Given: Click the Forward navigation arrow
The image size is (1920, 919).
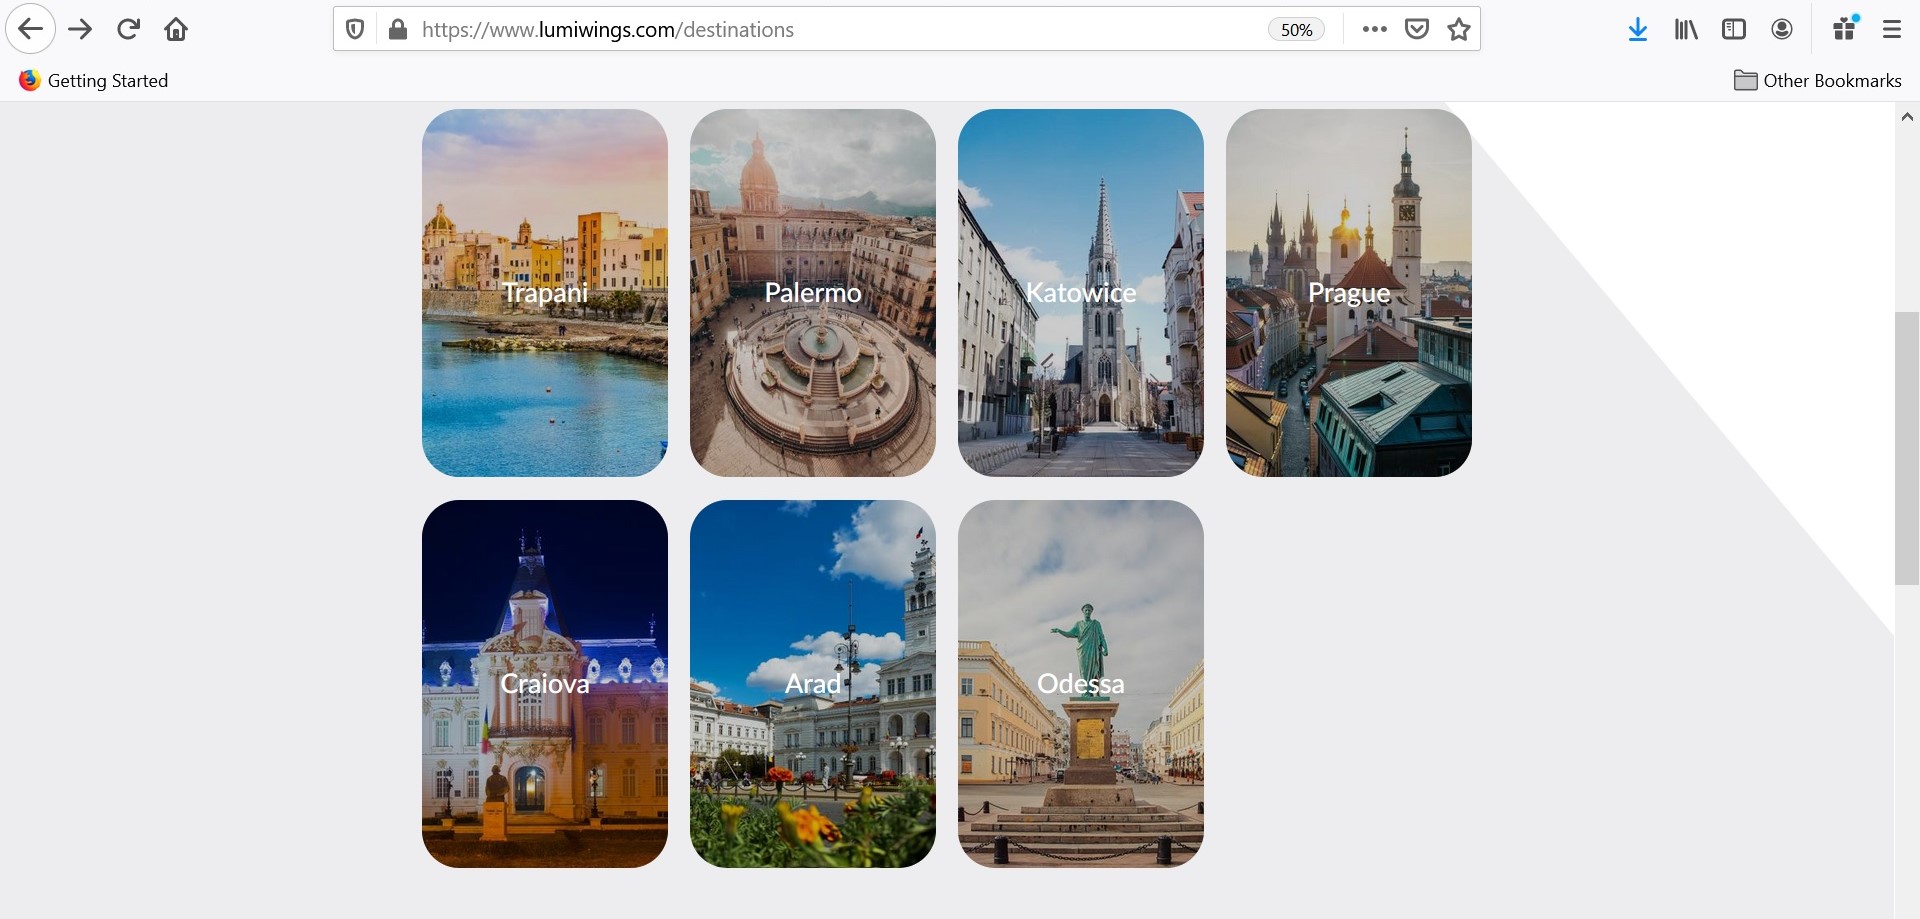Looking at the screenshot, I should (80, 29).
